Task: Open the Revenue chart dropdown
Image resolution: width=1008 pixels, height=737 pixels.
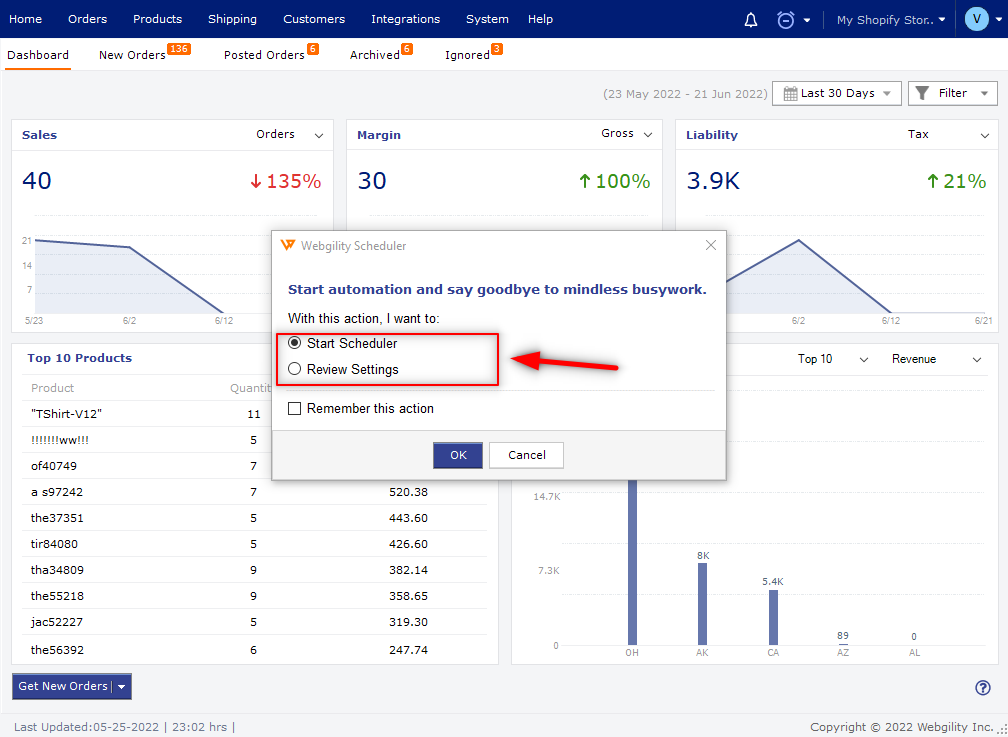Action: tap(937, 359)
